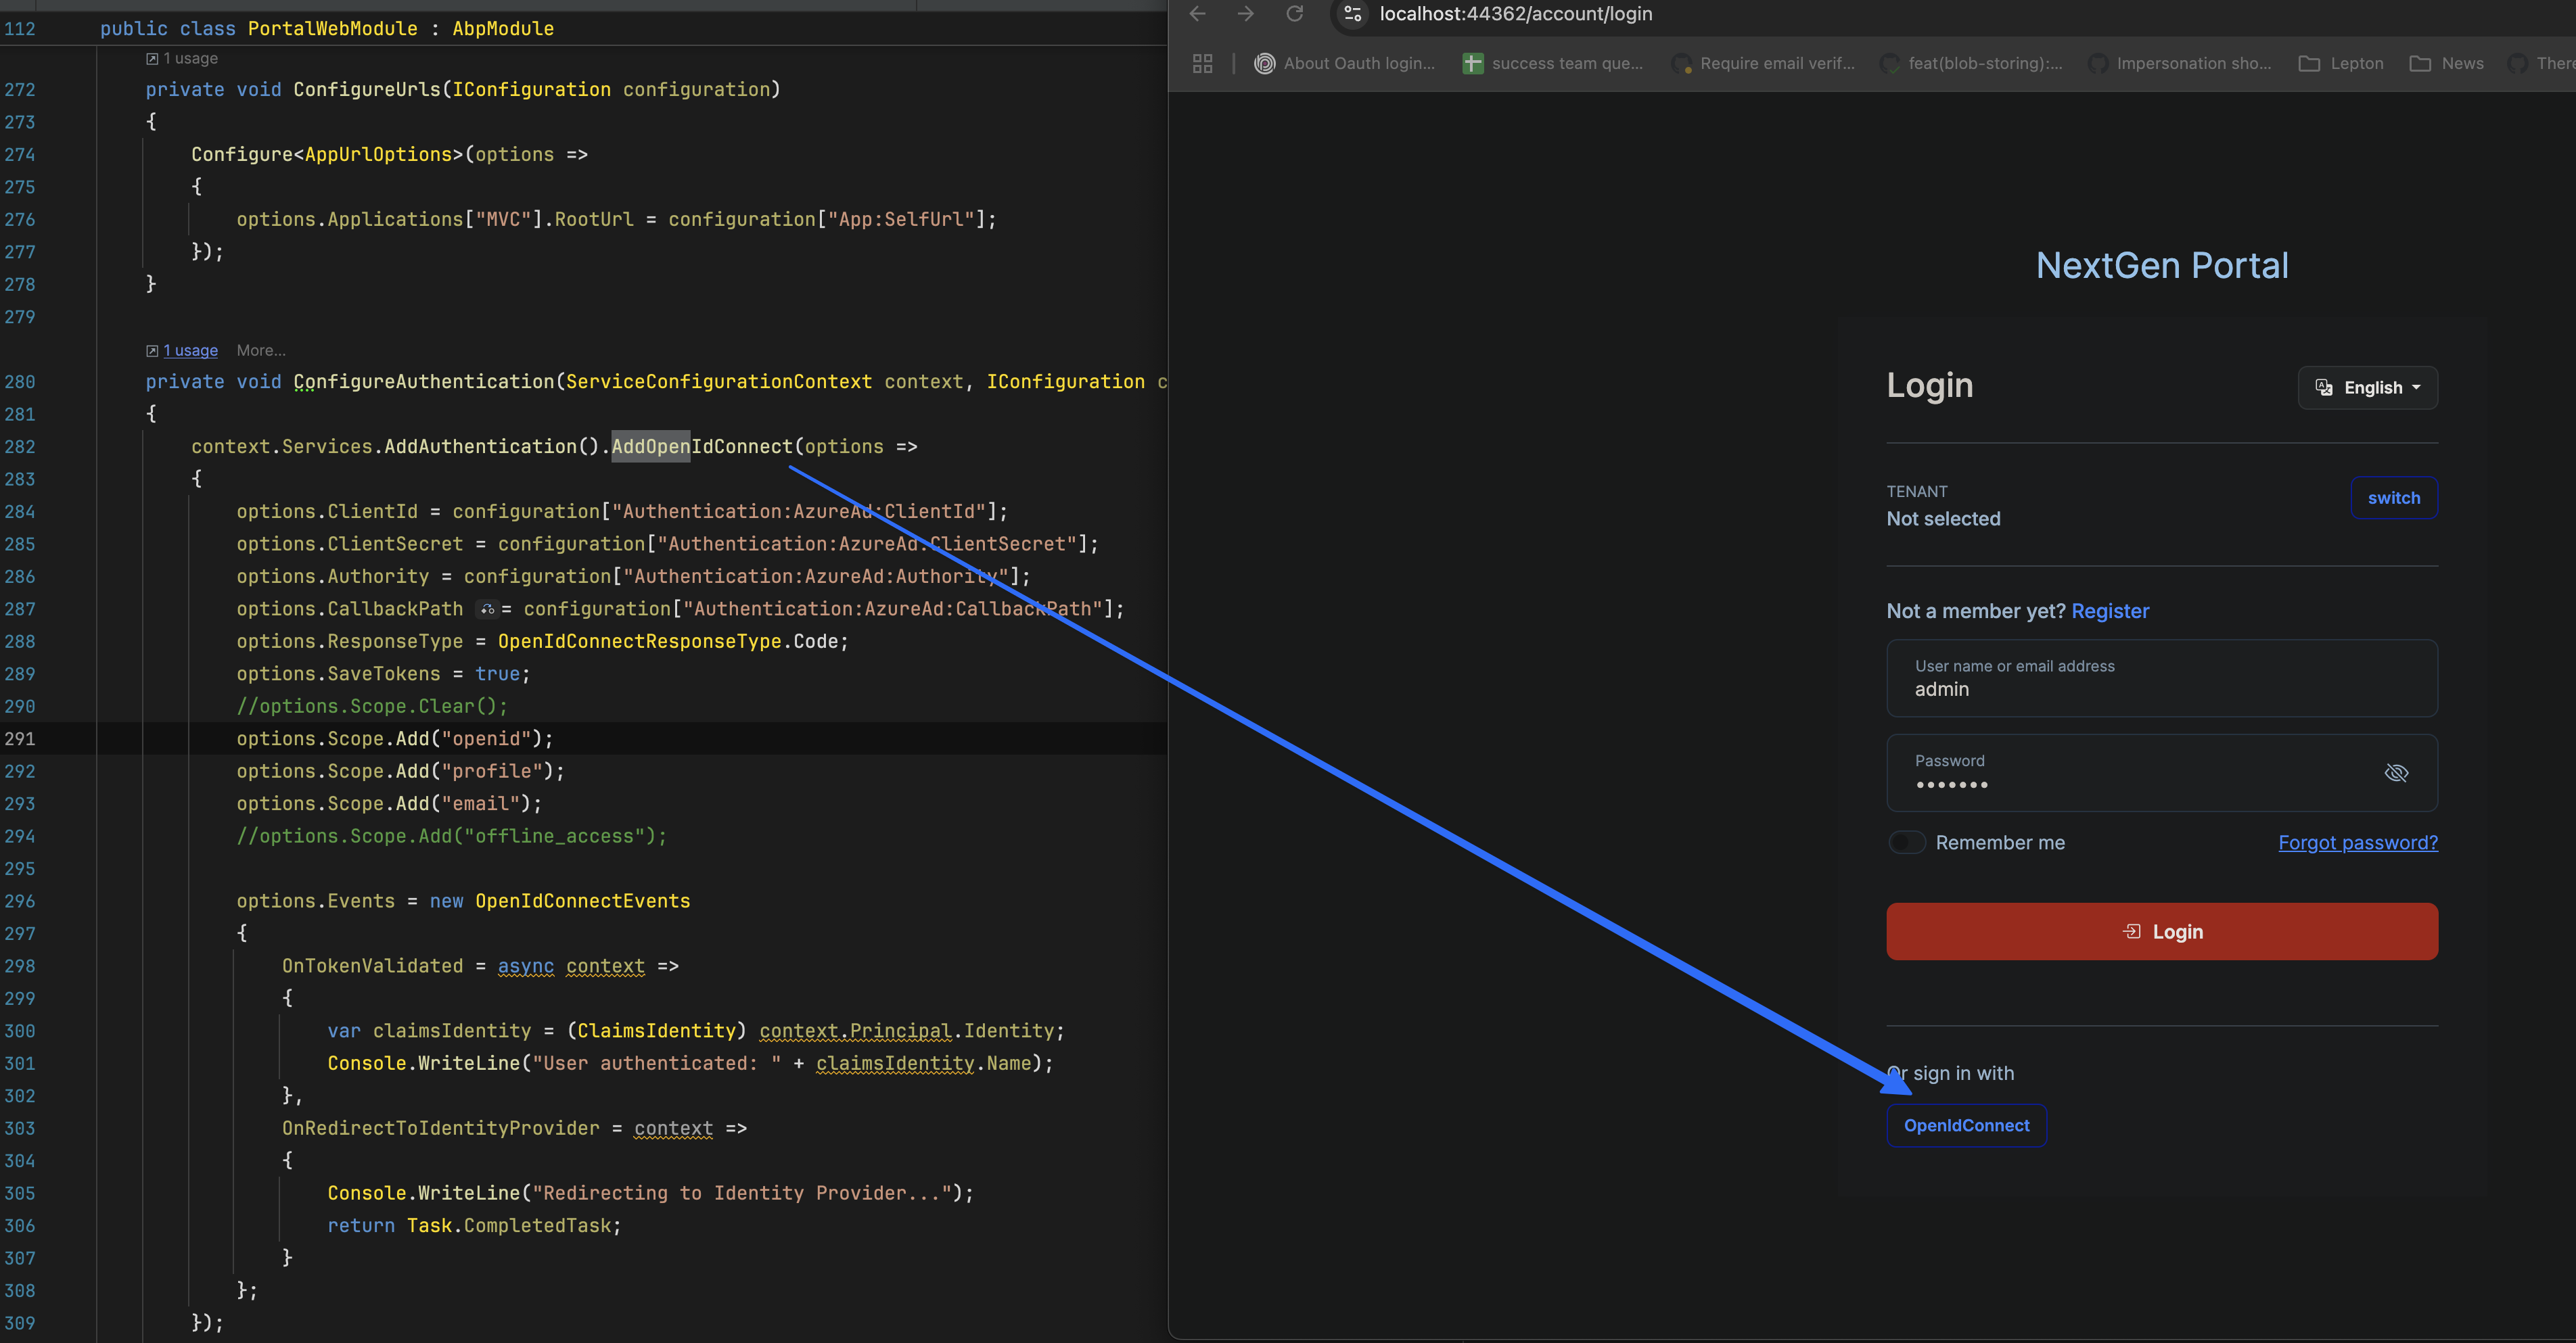
Task: Toggle password visibility eye icon
Action: (2396, 773)
